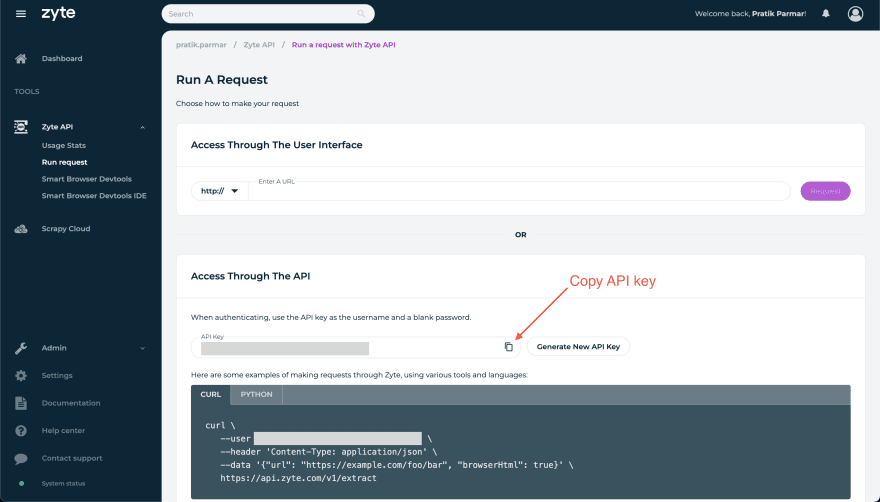Image resolution: width=880 pixels, height=502 pixels.
Task: Click the Zyte API sidebar icon
Action: point(21,127)
